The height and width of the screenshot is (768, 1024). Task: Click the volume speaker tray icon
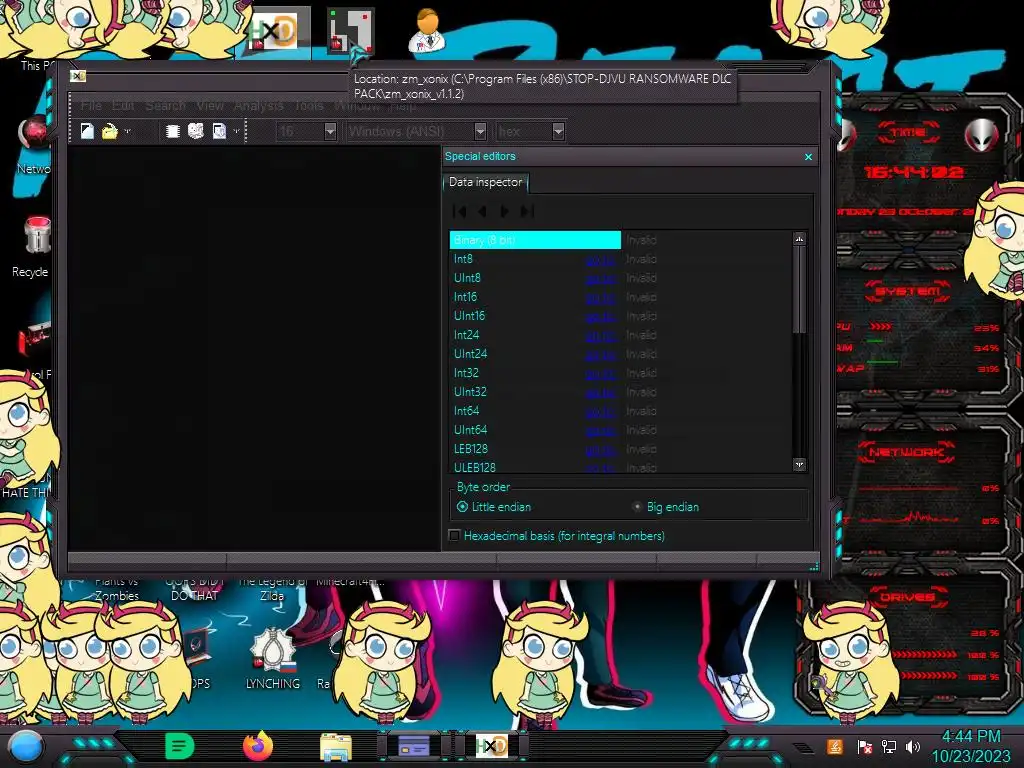click(913, 746)
